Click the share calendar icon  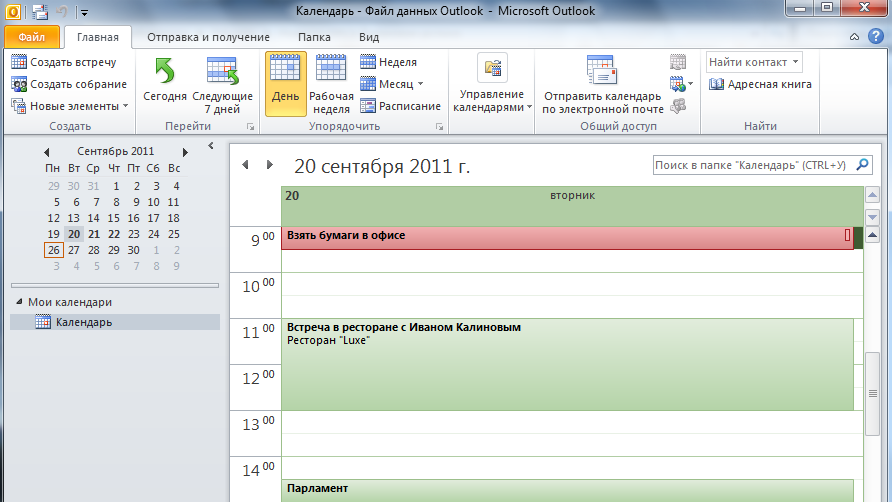pos(678,62)
